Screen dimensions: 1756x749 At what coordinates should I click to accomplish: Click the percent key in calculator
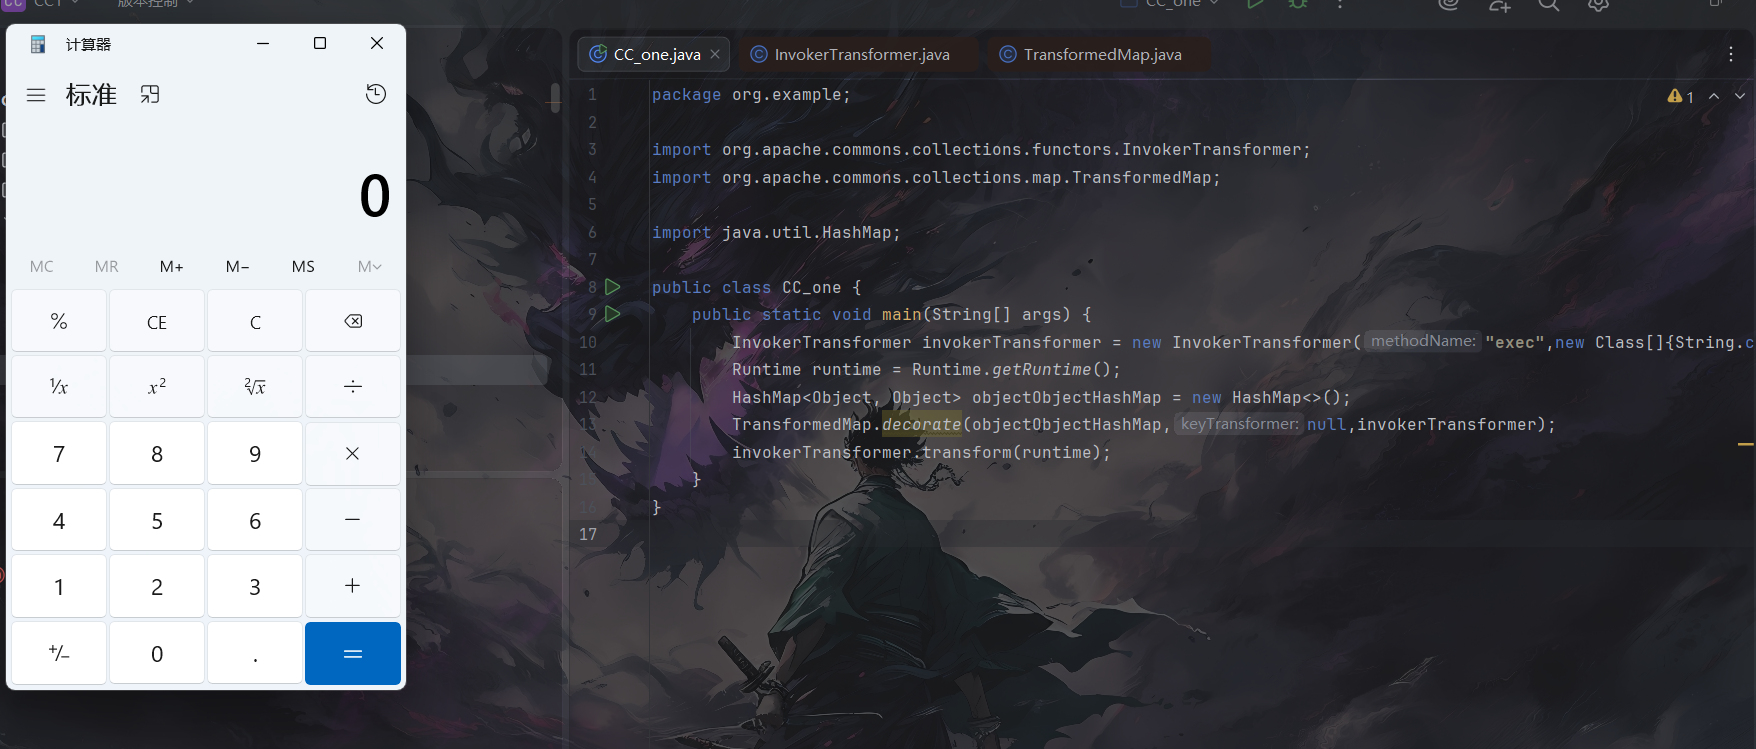(59, 321)
